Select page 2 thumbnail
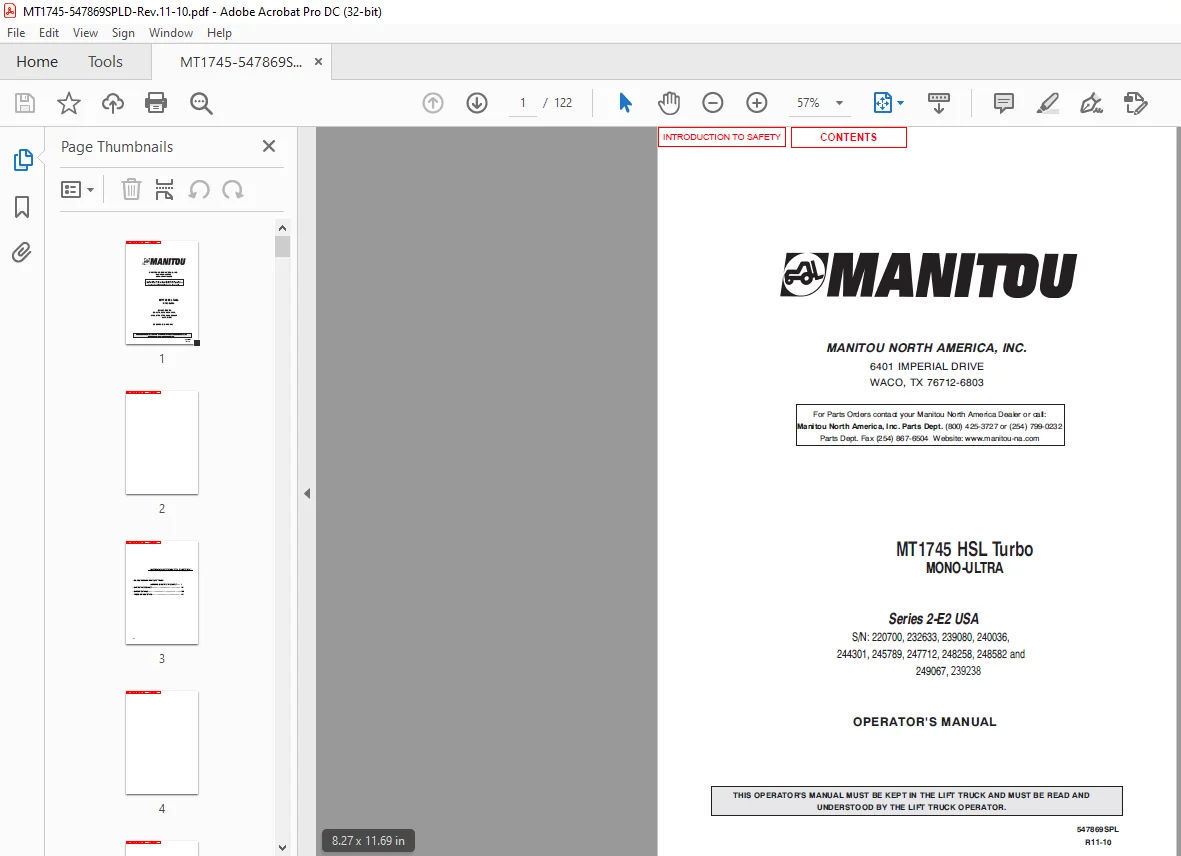Image resolution: width=1181 pixels, height=856 pixels. tap(162, 443)
